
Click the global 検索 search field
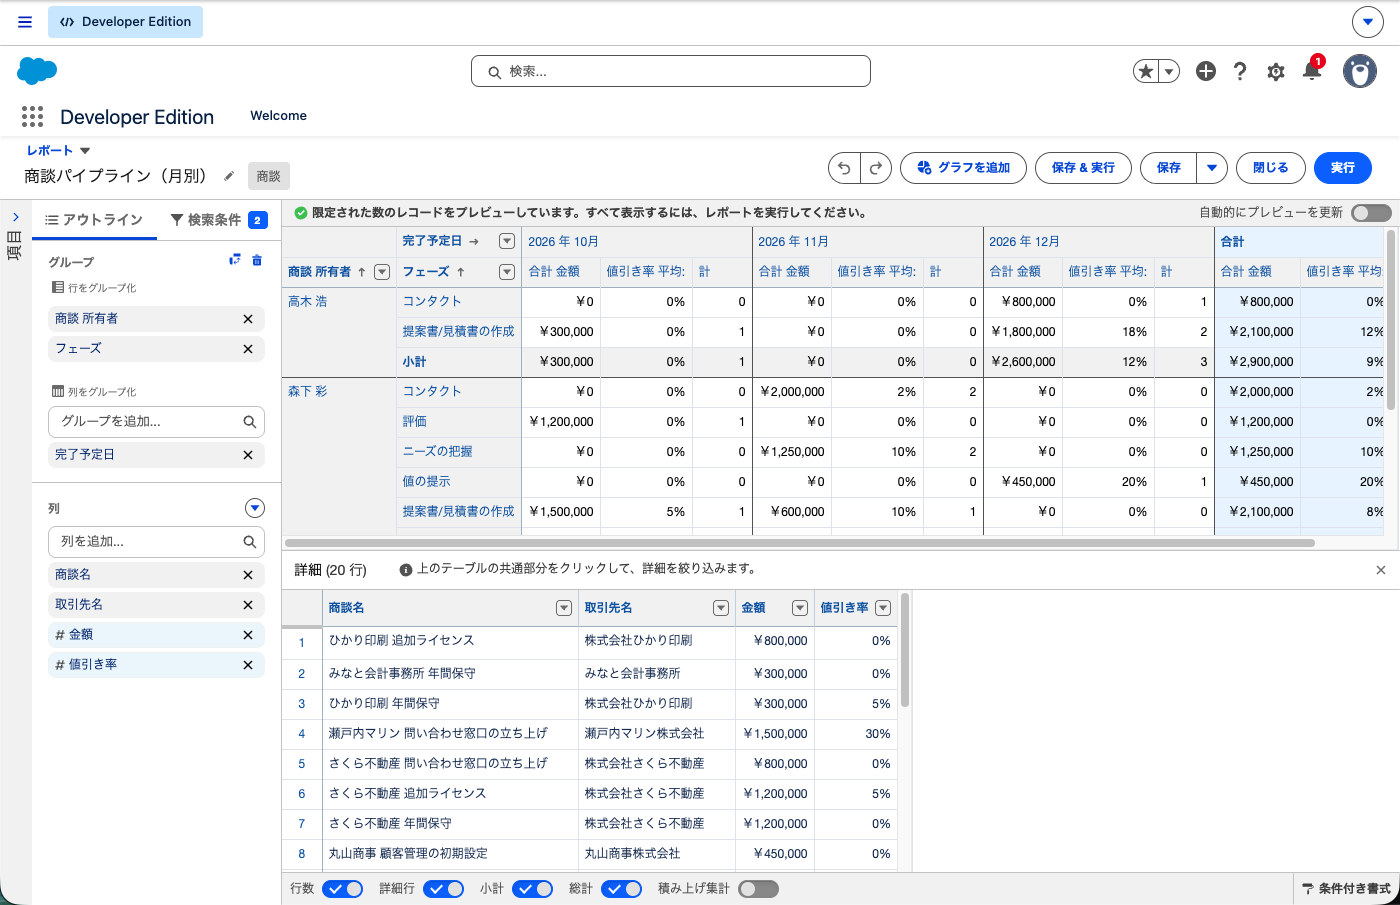[x=671, y=71]
